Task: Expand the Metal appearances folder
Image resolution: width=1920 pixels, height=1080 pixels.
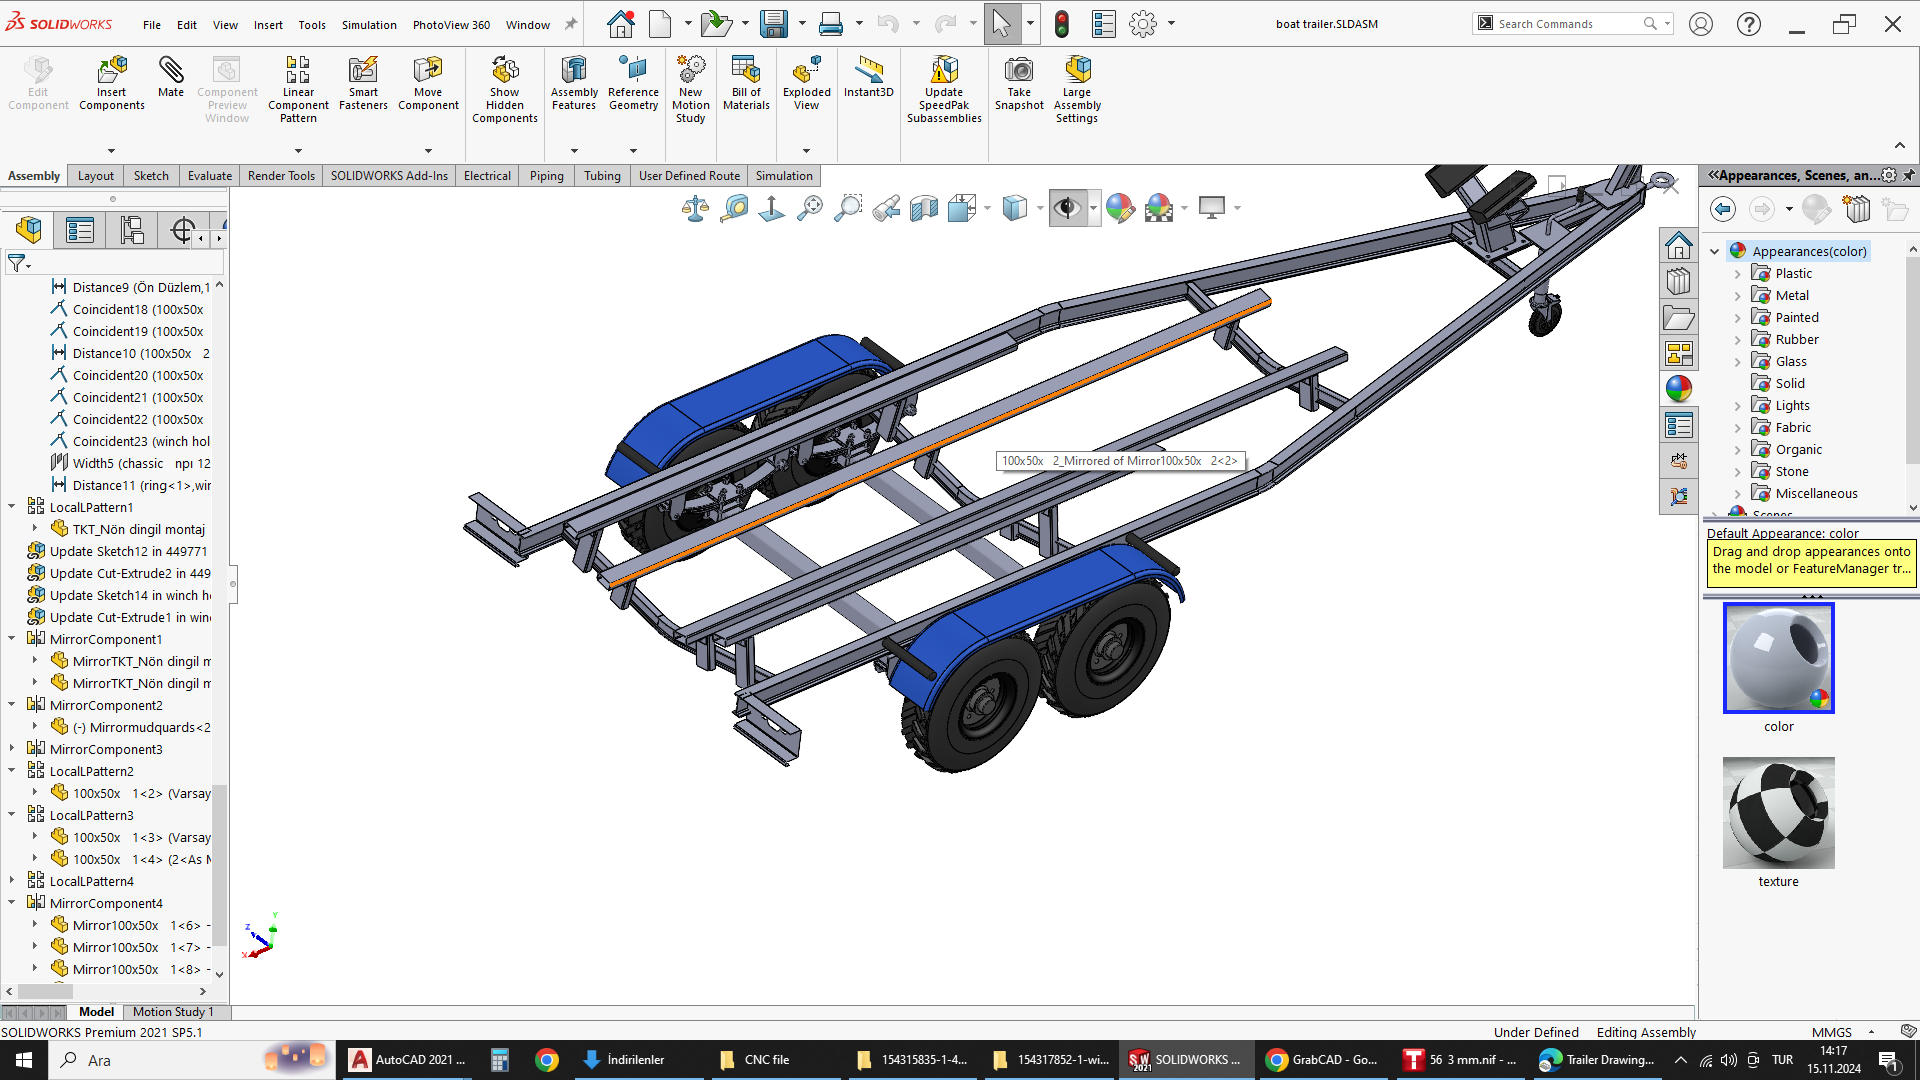Action: pos(1738,296)
